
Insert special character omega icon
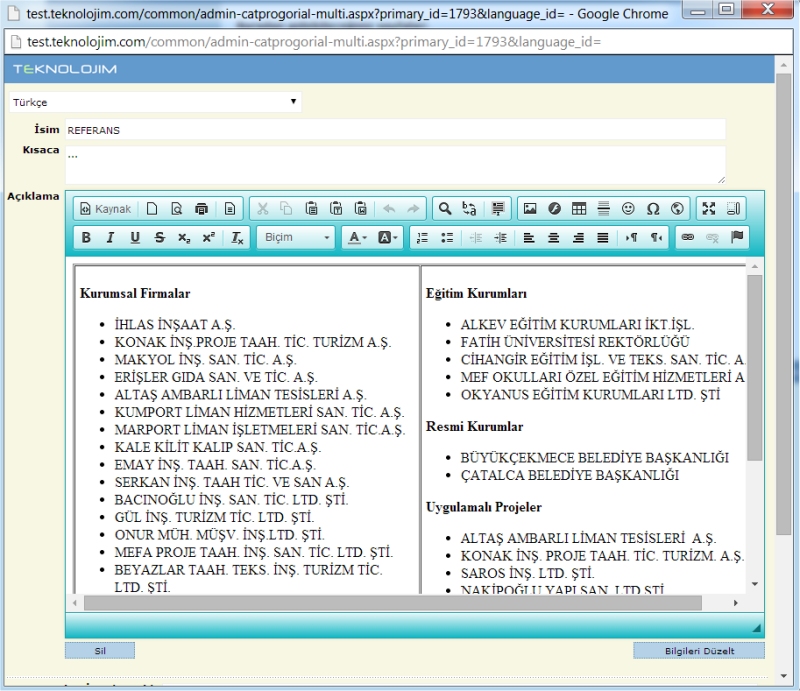[653, 209]
